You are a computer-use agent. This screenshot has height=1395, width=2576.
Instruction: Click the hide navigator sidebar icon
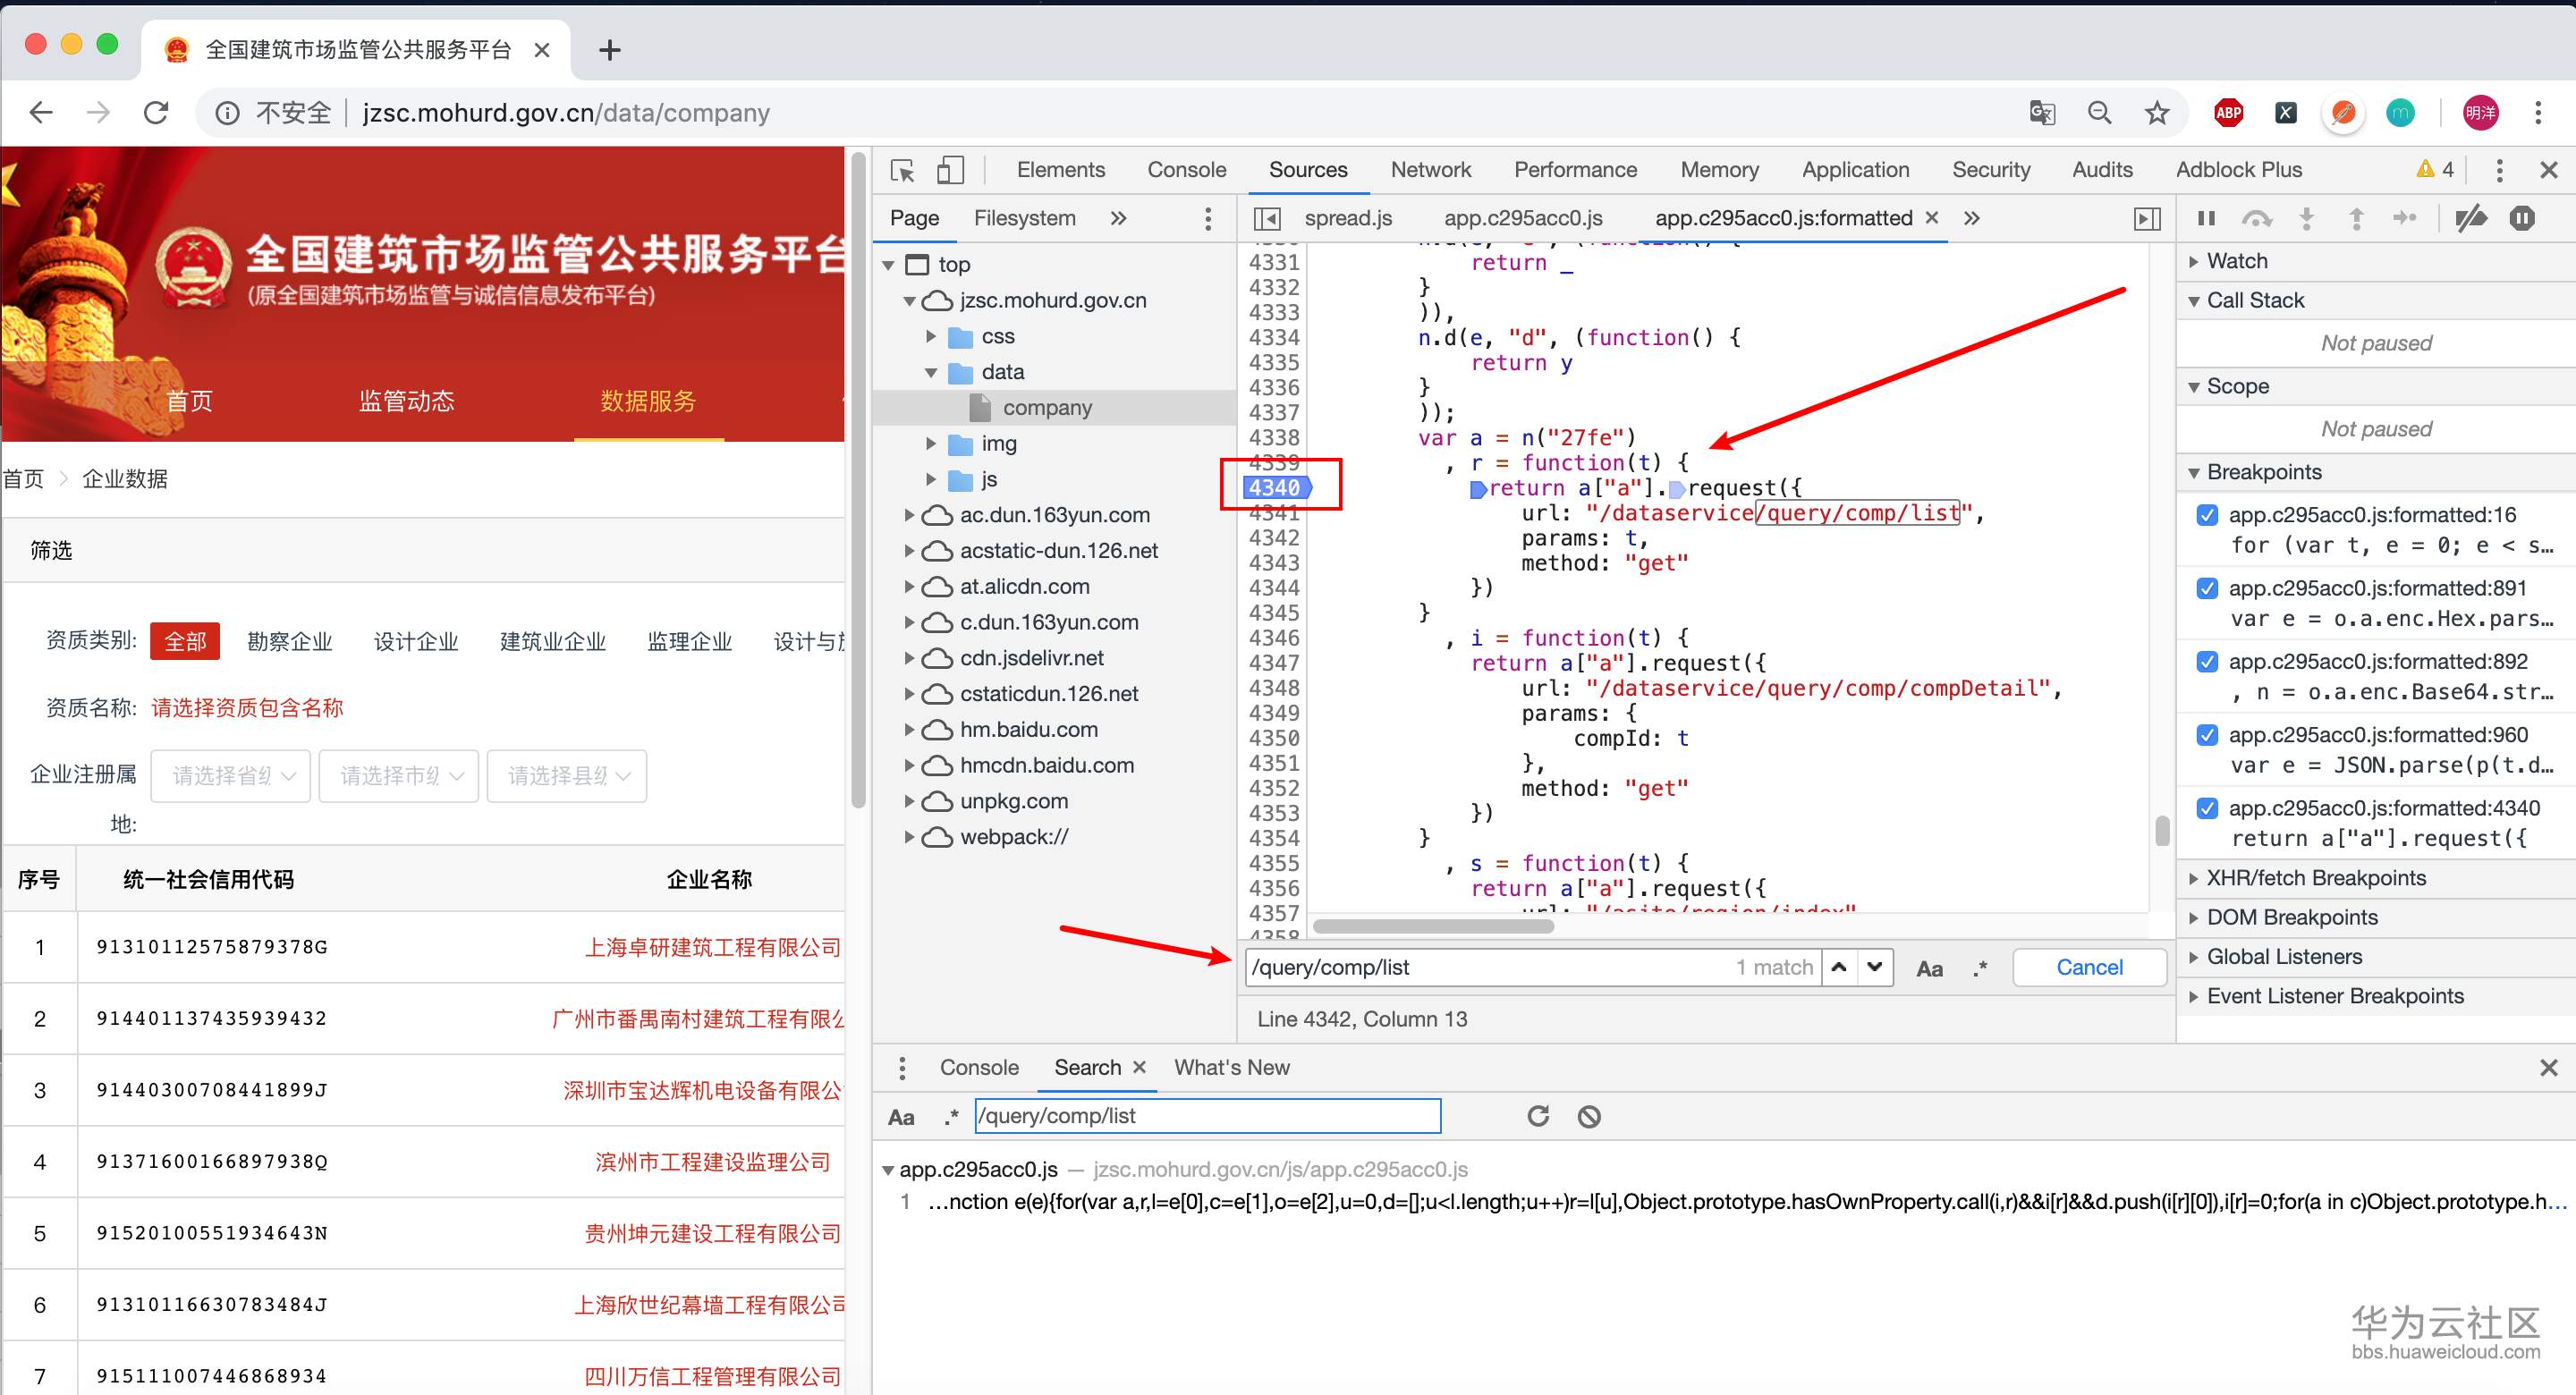click(1267, 218)
